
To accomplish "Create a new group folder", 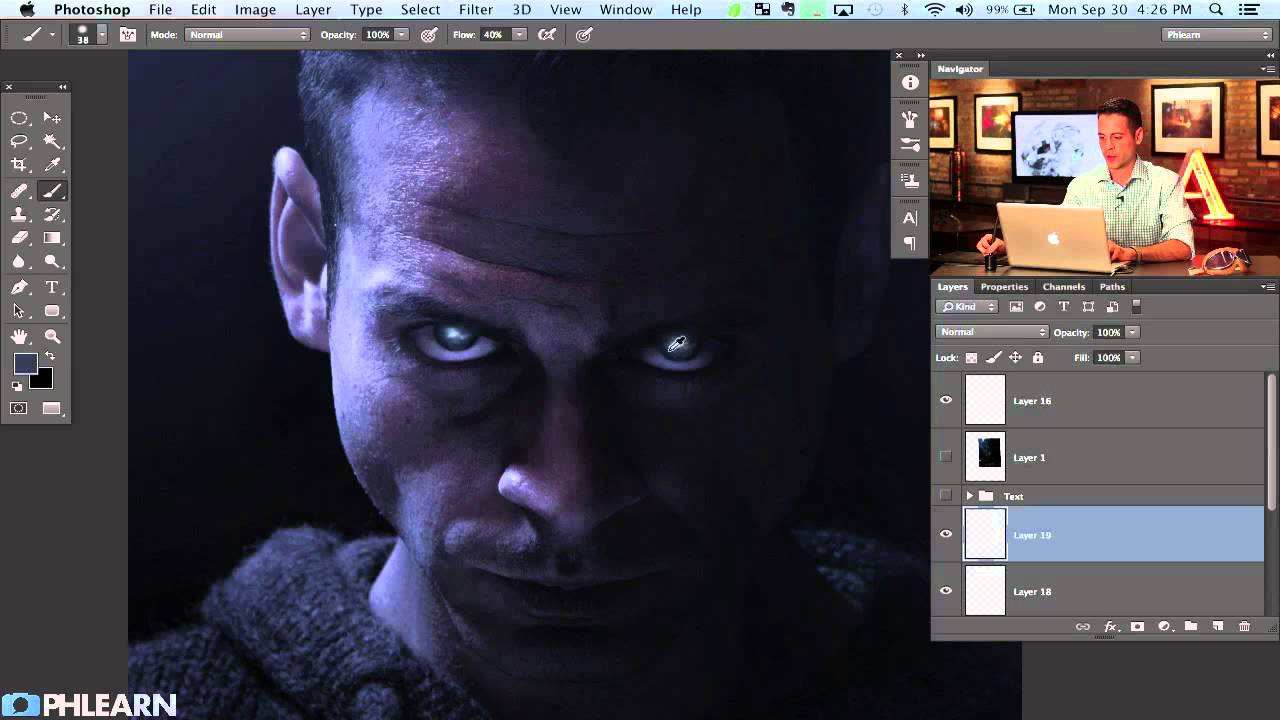I will point(1191,627).
